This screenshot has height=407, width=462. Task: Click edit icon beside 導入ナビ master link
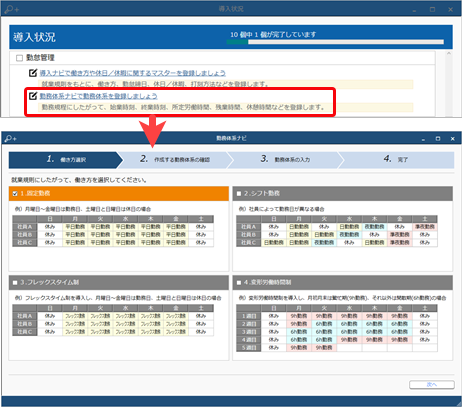tap(33, 73)
